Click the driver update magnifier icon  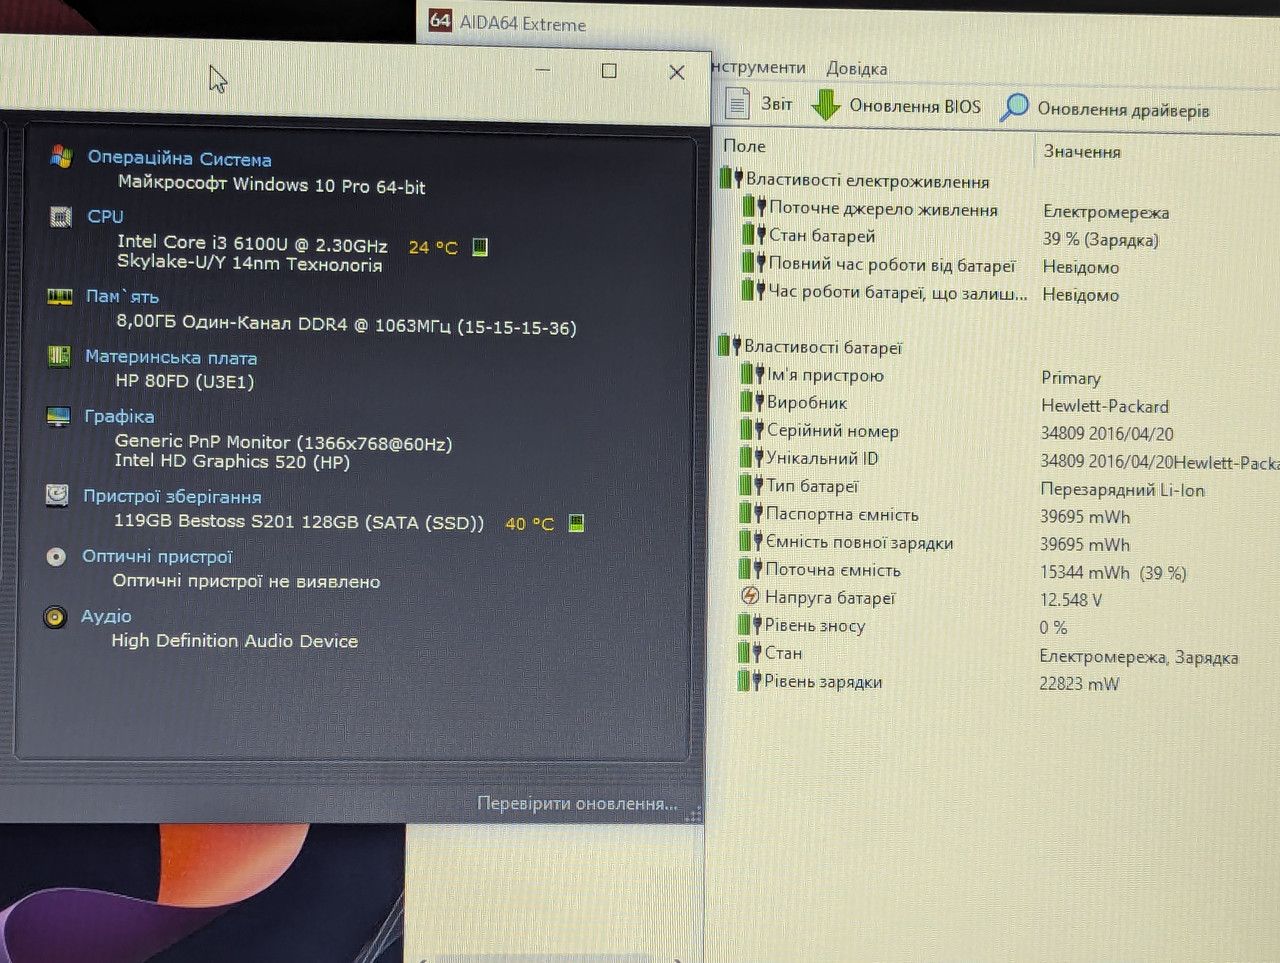(x=1014, y=107)
